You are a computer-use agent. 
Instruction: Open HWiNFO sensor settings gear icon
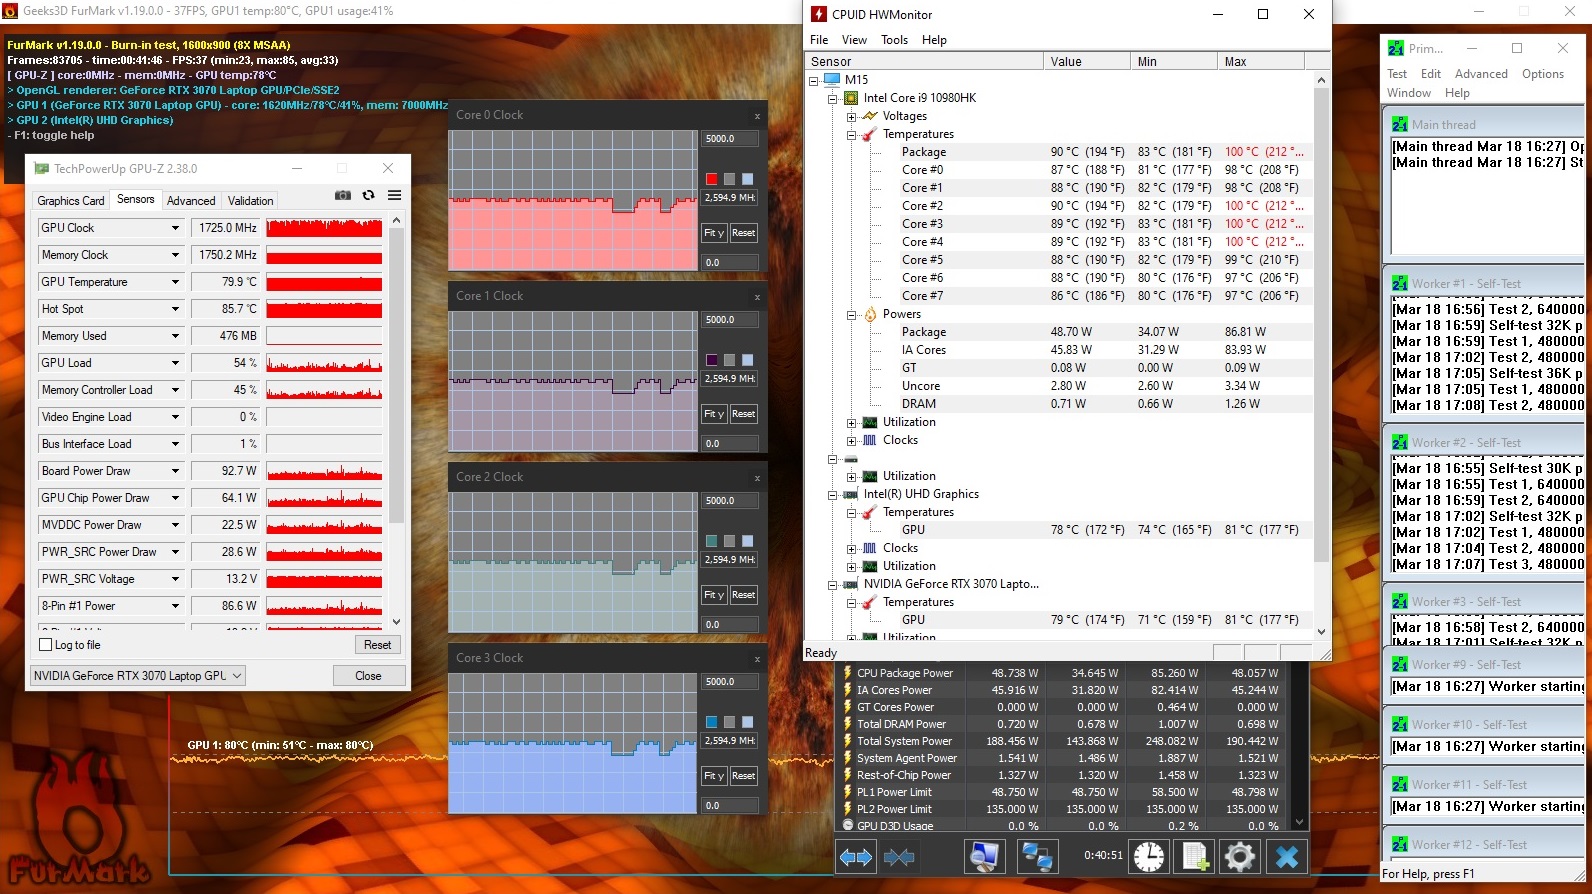[x=1240, y=857]
